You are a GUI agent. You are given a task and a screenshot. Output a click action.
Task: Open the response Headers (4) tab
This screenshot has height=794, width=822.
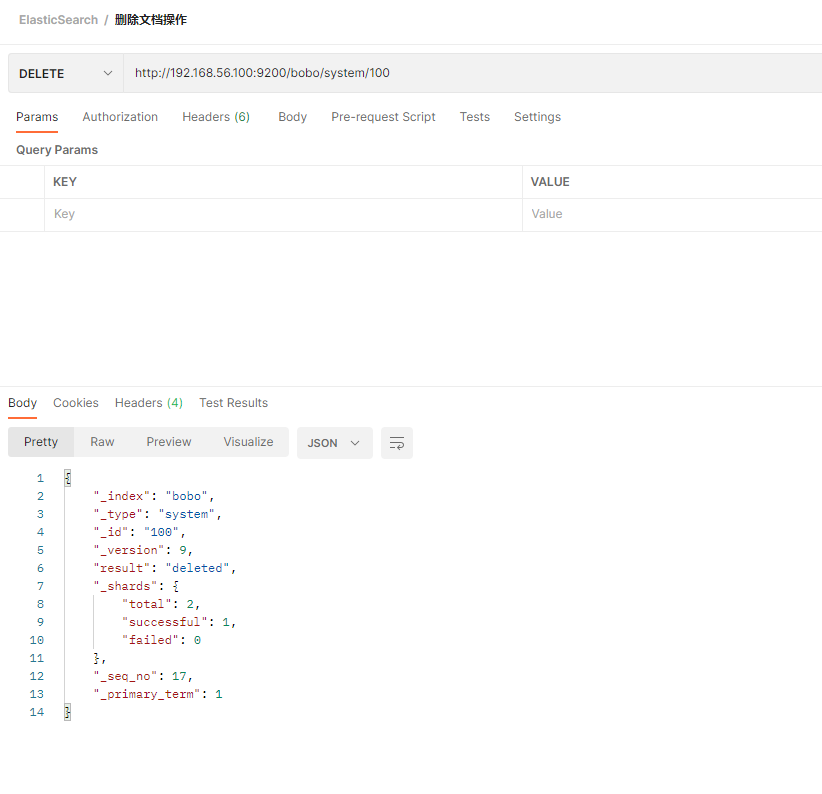click(x=149, y=403)
